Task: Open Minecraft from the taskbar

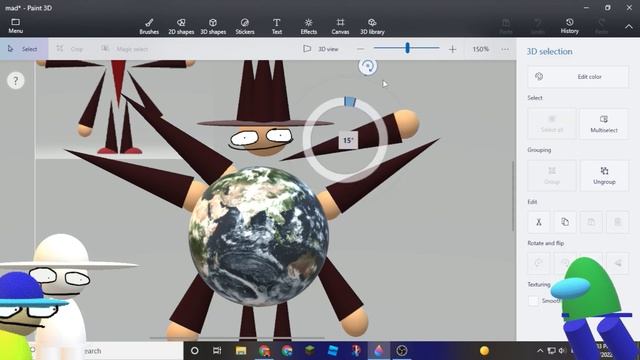Action: (x=310, y=351)
